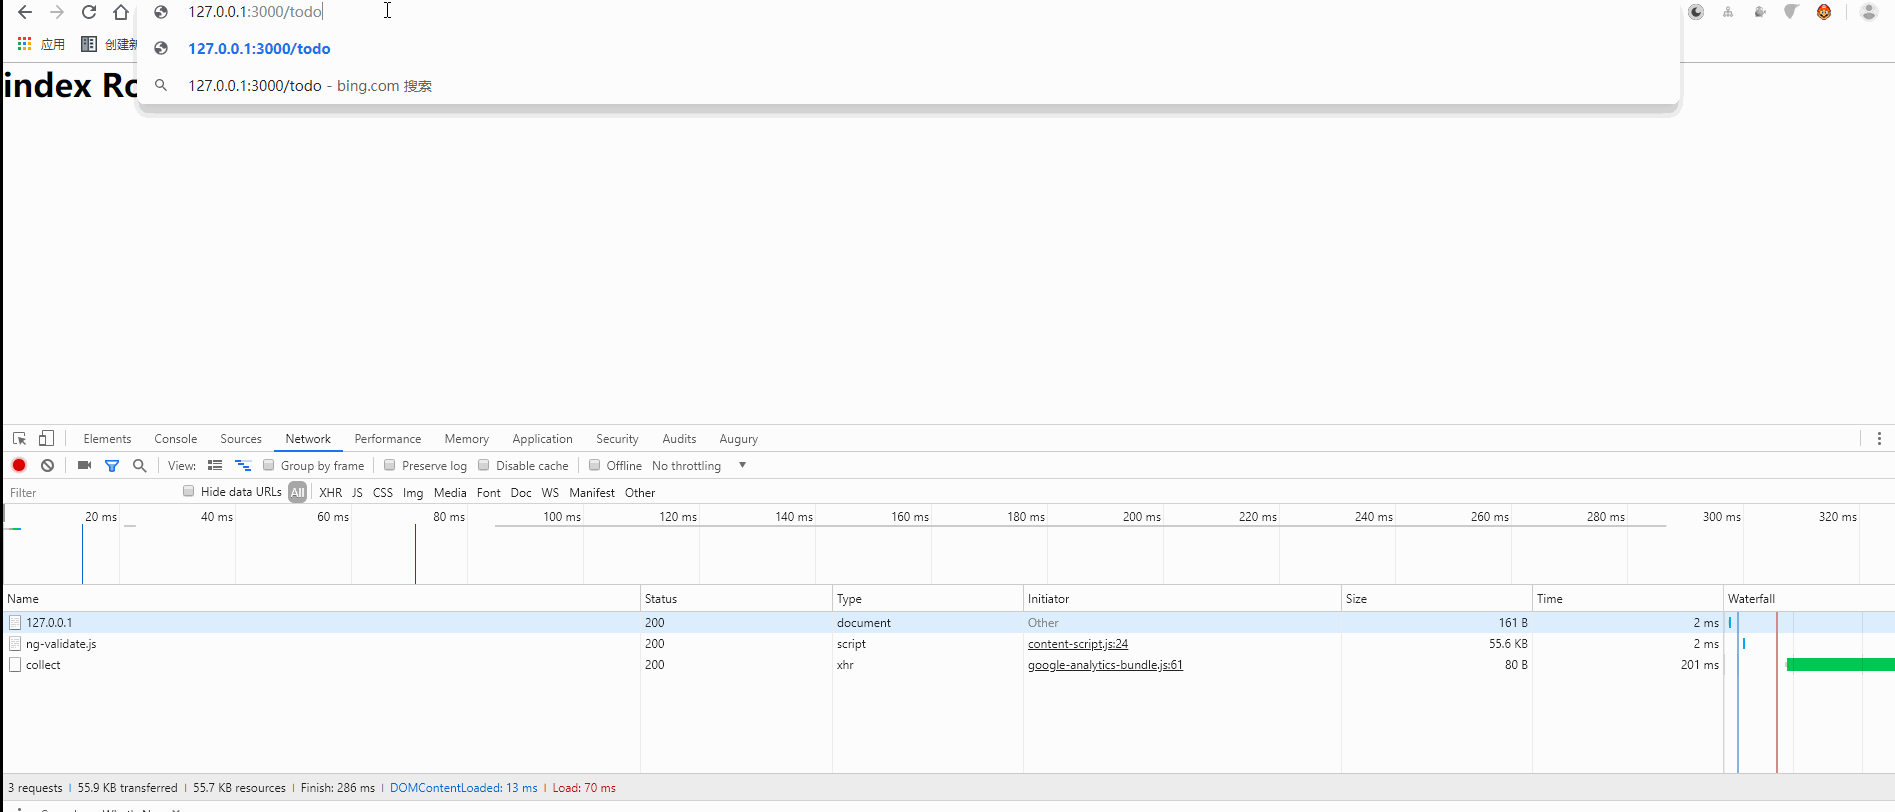Image resolution: width=1895 pixels, height=812 pixels.
Task: Switch to large request rows view icon
Action: click(x=215, y=465)
